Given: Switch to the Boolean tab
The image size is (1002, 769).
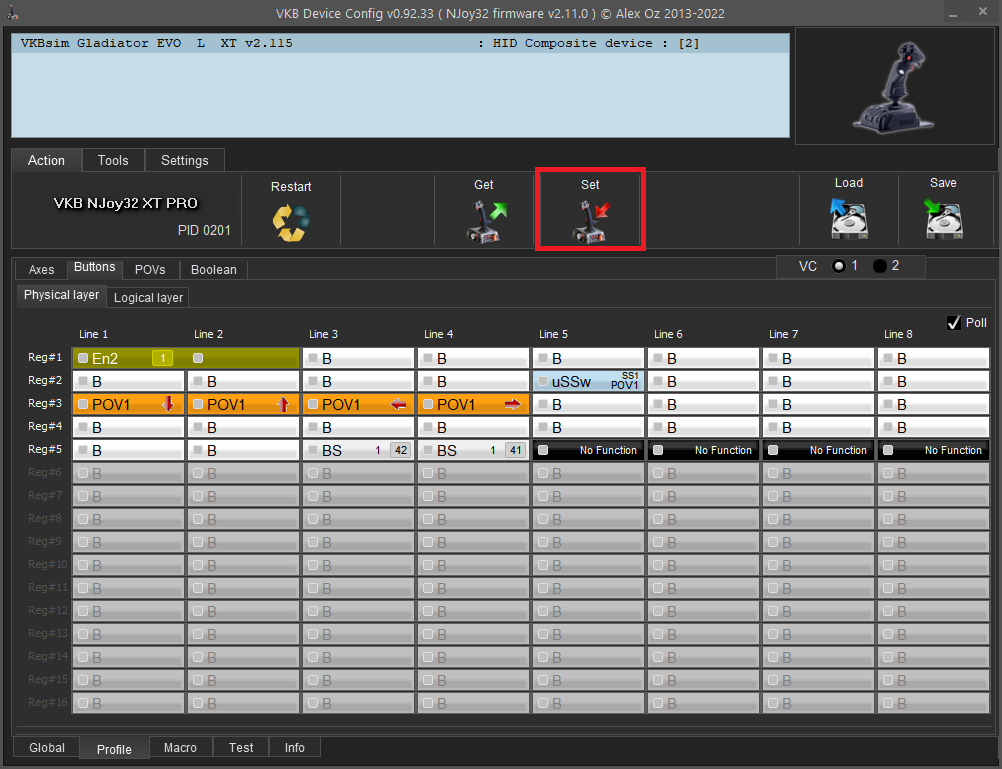Looking at the screenshot, I should [213, 270].
